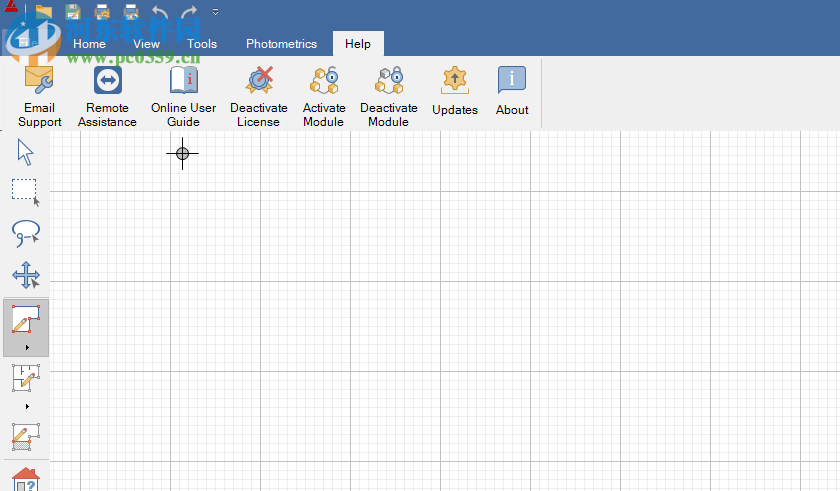Click the print setup icon in quick access toolbar
The width and height of the screenshot is (840, 491).
(x=102, y=11)
